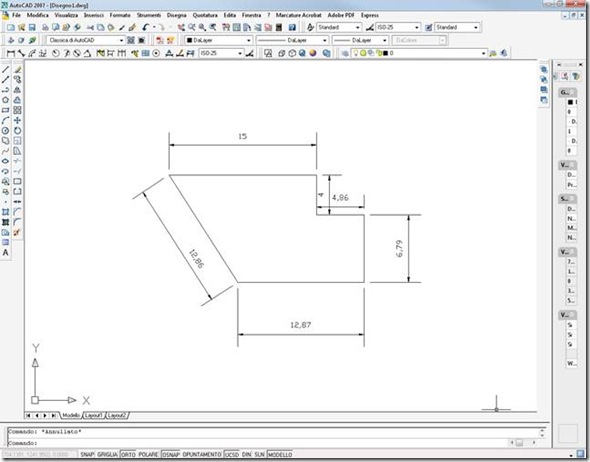Open the Layer Properties Manager icon
Image resolution: width=590 pixels, height=462 pixels.
344,53
